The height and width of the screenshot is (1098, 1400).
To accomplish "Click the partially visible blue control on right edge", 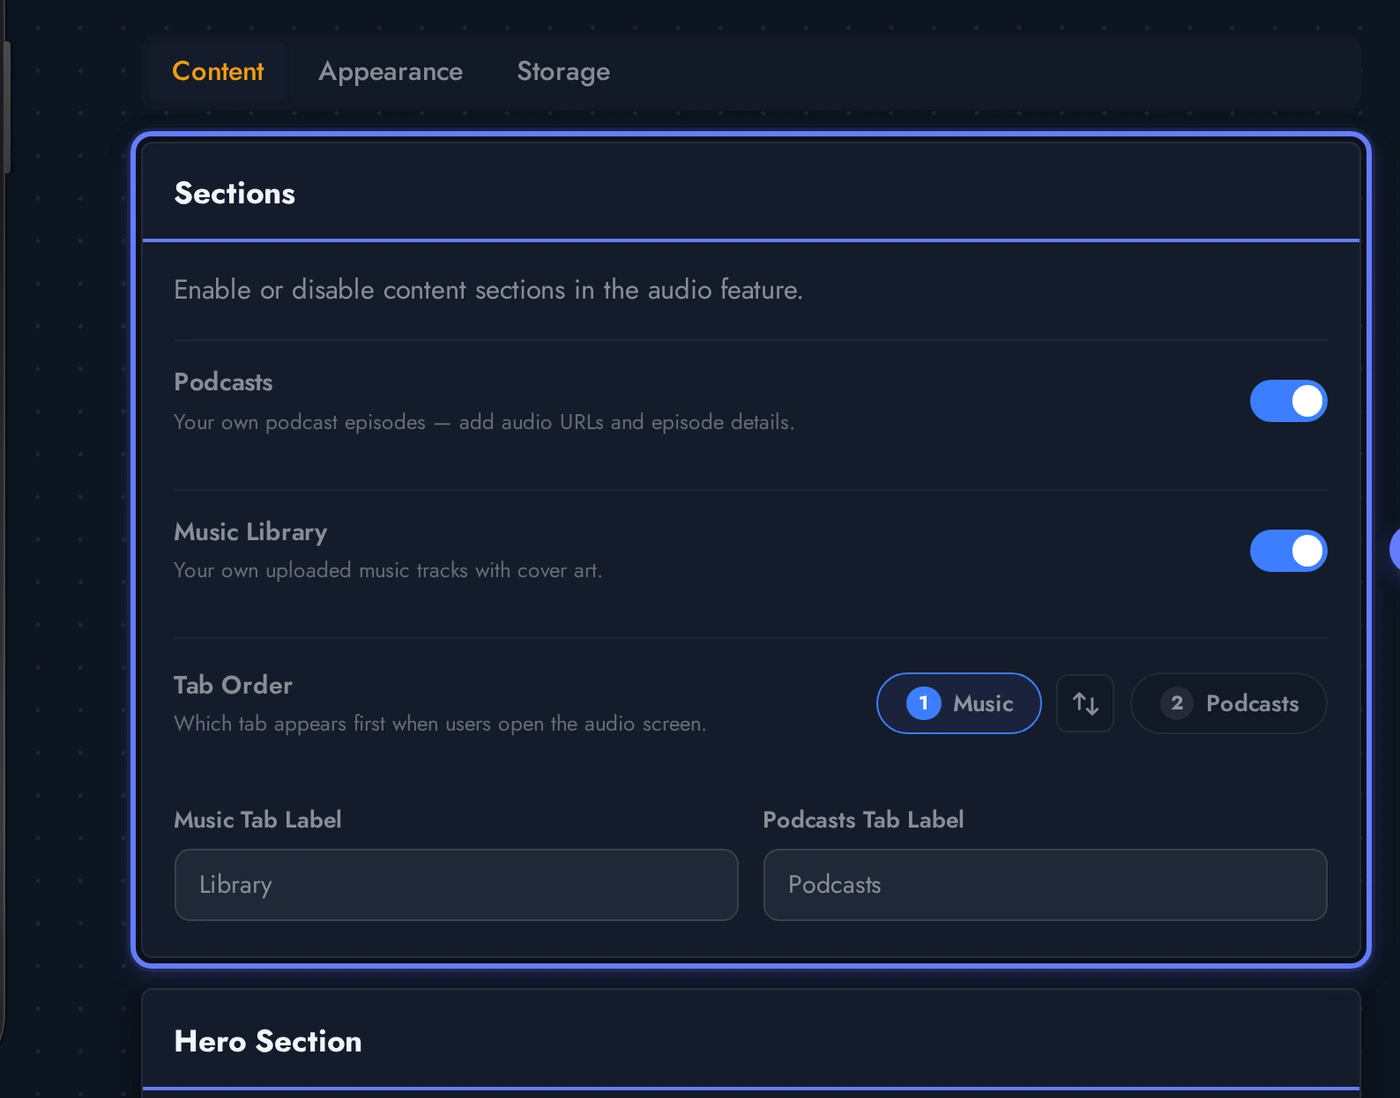I will pos(1396,549).
